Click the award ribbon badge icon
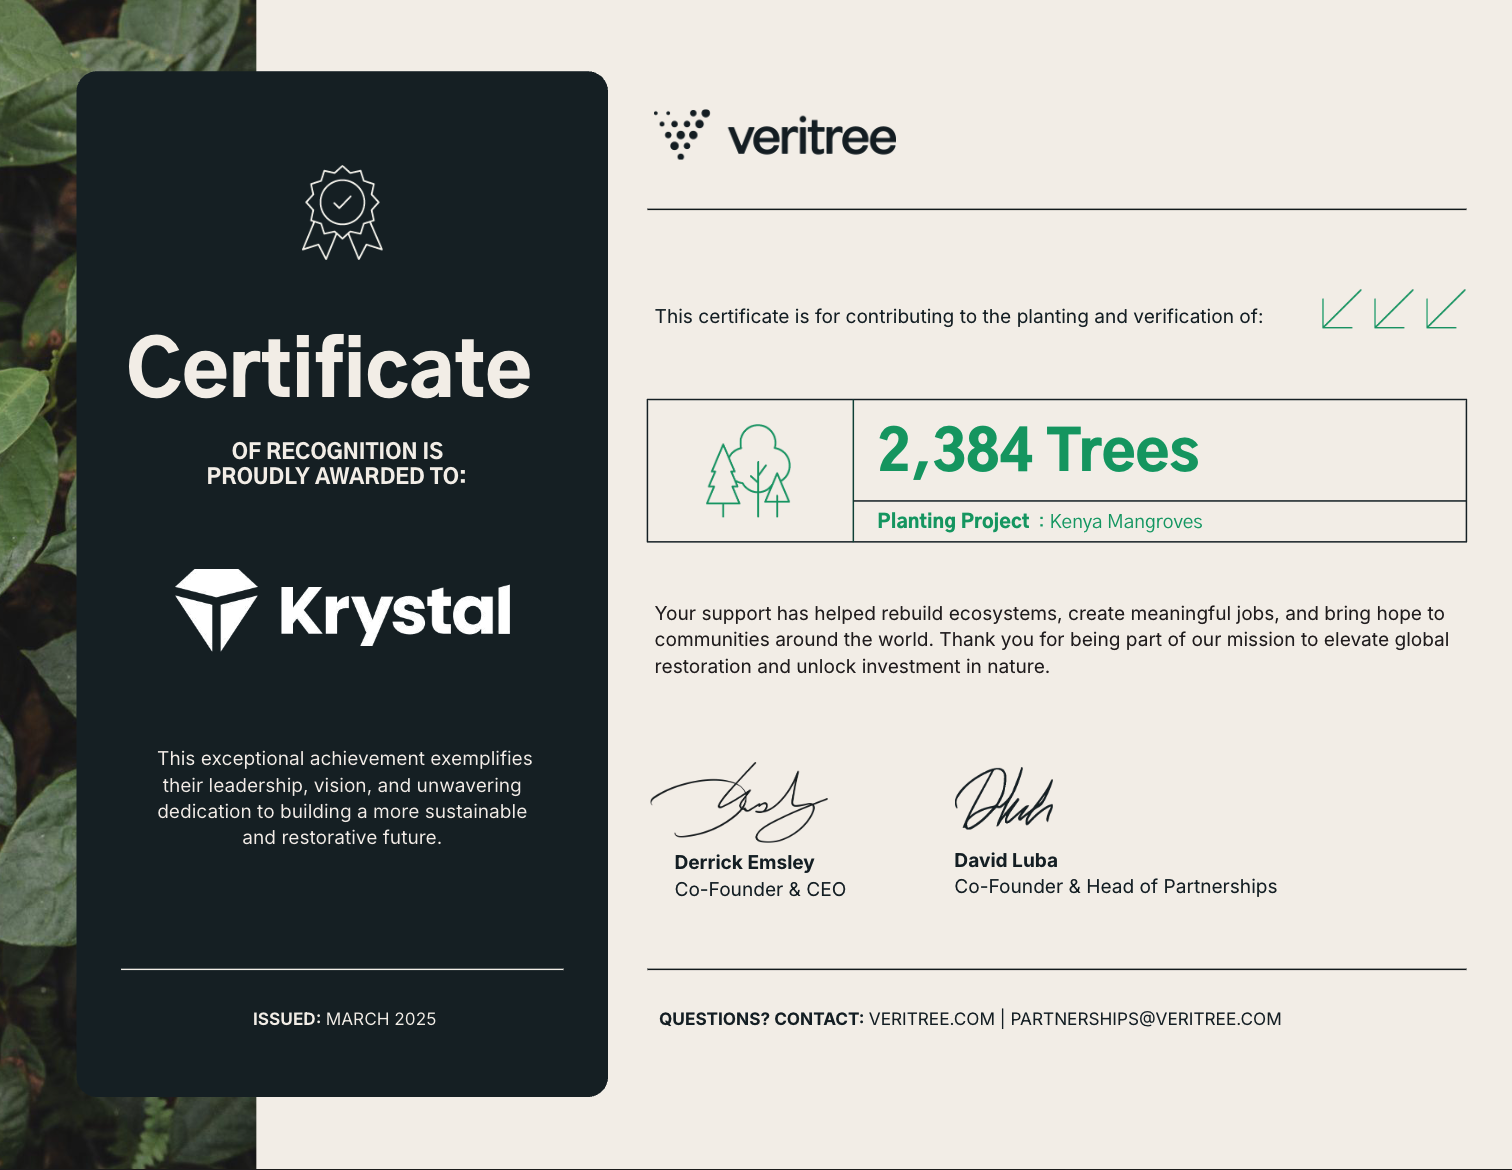 point(342,213)
